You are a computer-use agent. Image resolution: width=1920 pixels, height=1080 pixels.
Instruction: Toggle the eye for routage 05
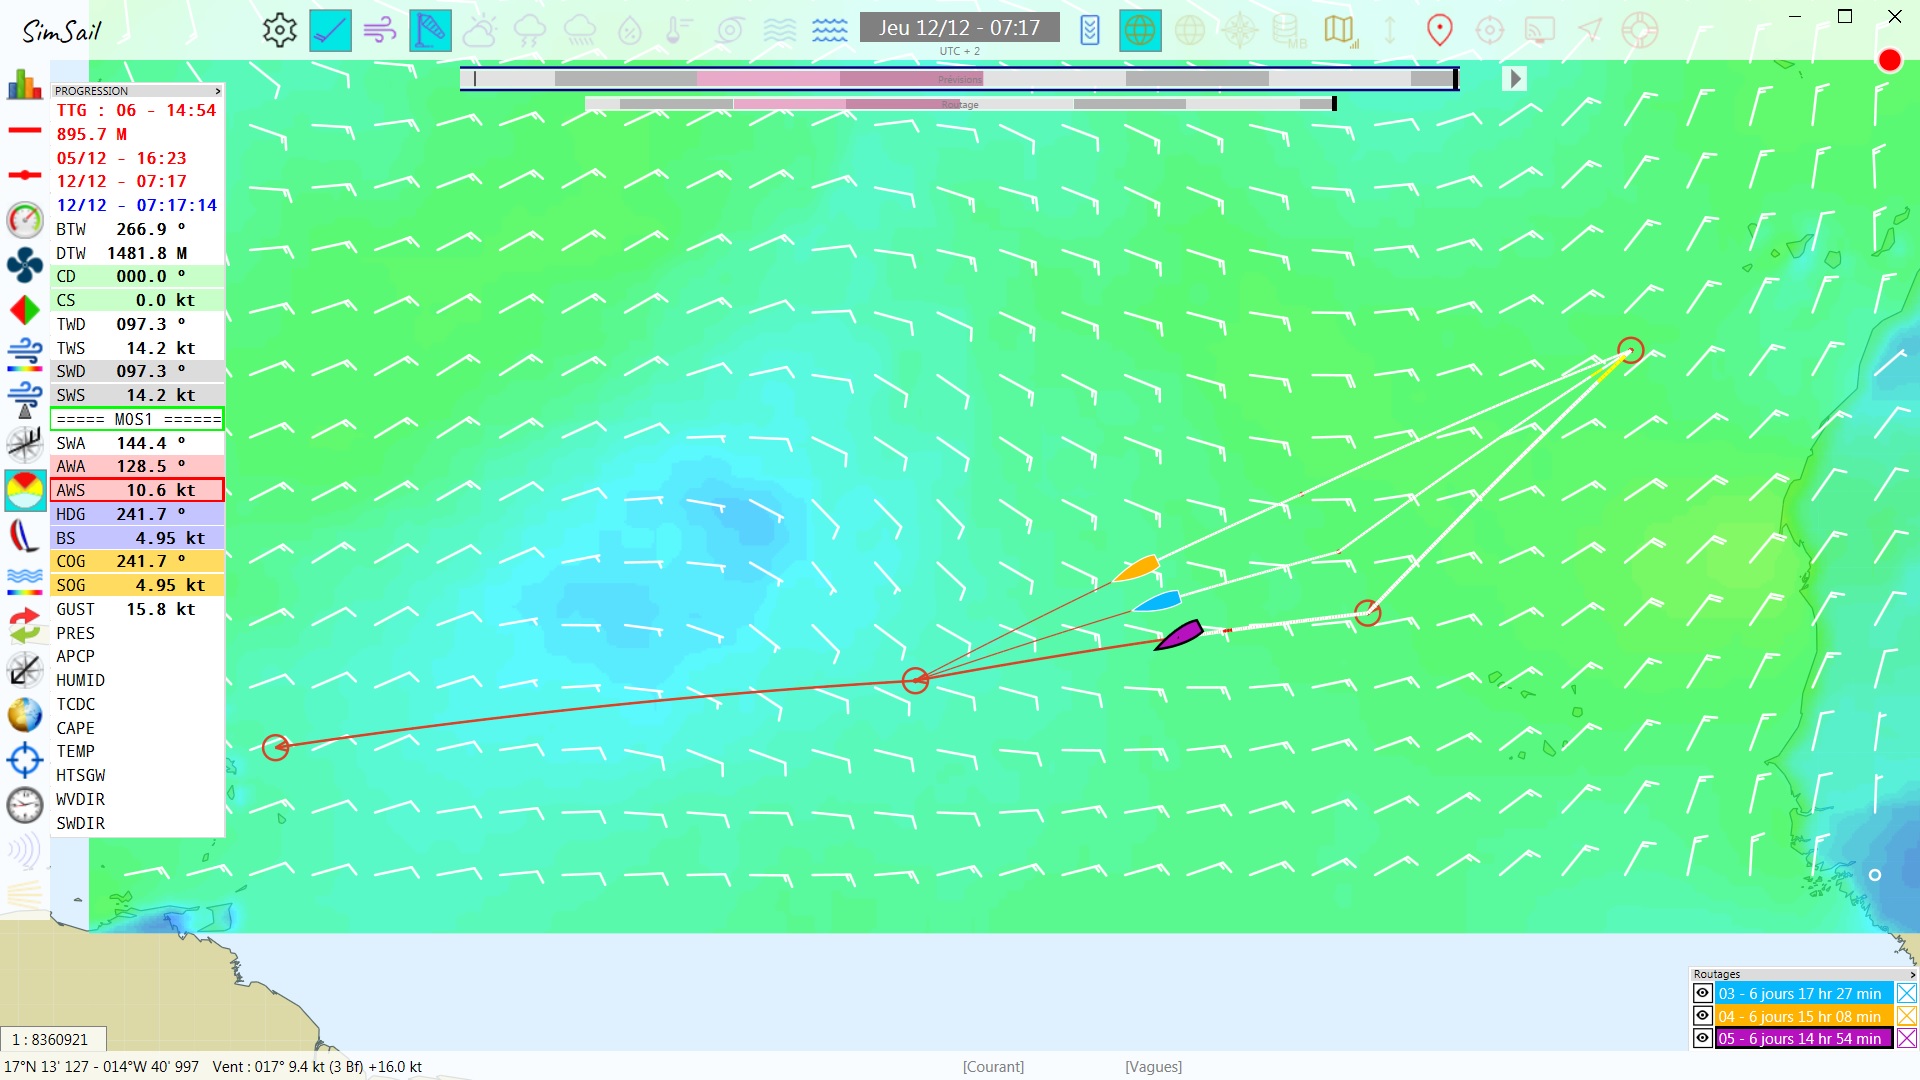tap(1702, 1038)
